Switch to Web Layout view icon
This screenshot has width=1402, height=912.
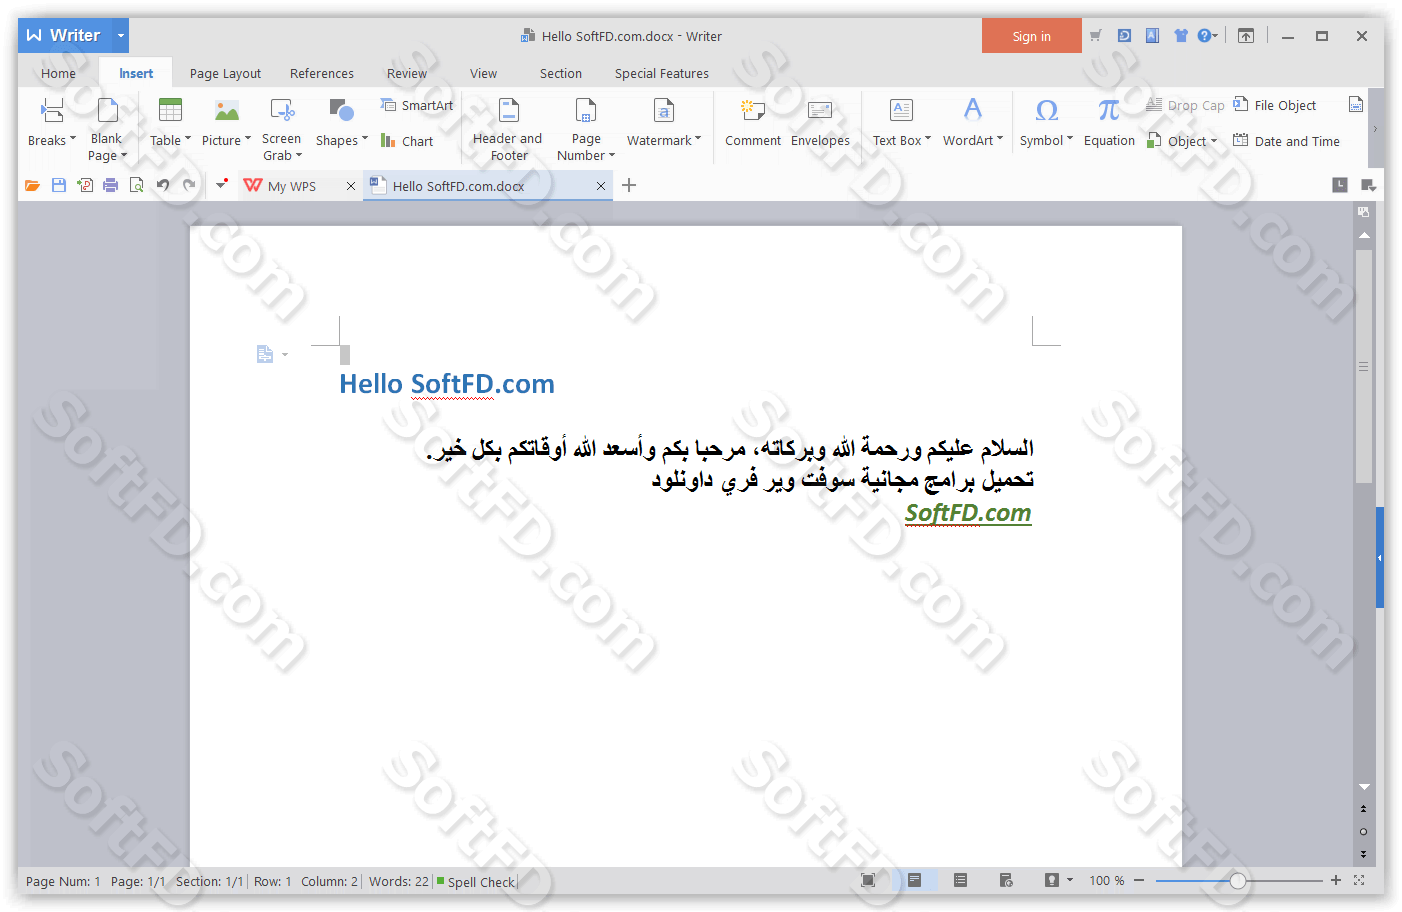pos(1006,880)
